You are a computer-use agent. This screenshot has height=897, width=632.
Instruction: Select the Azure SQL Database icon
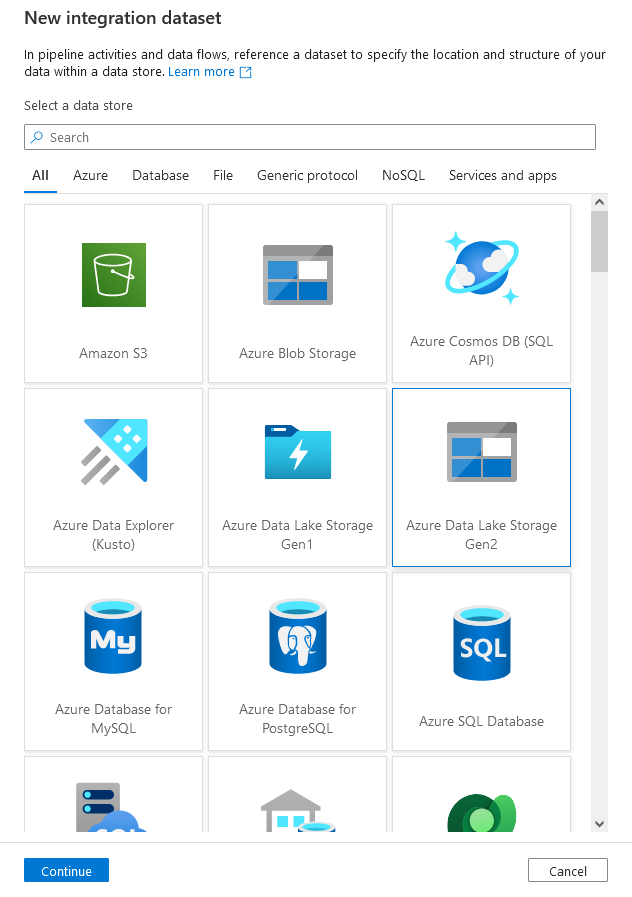coord(482,643)
